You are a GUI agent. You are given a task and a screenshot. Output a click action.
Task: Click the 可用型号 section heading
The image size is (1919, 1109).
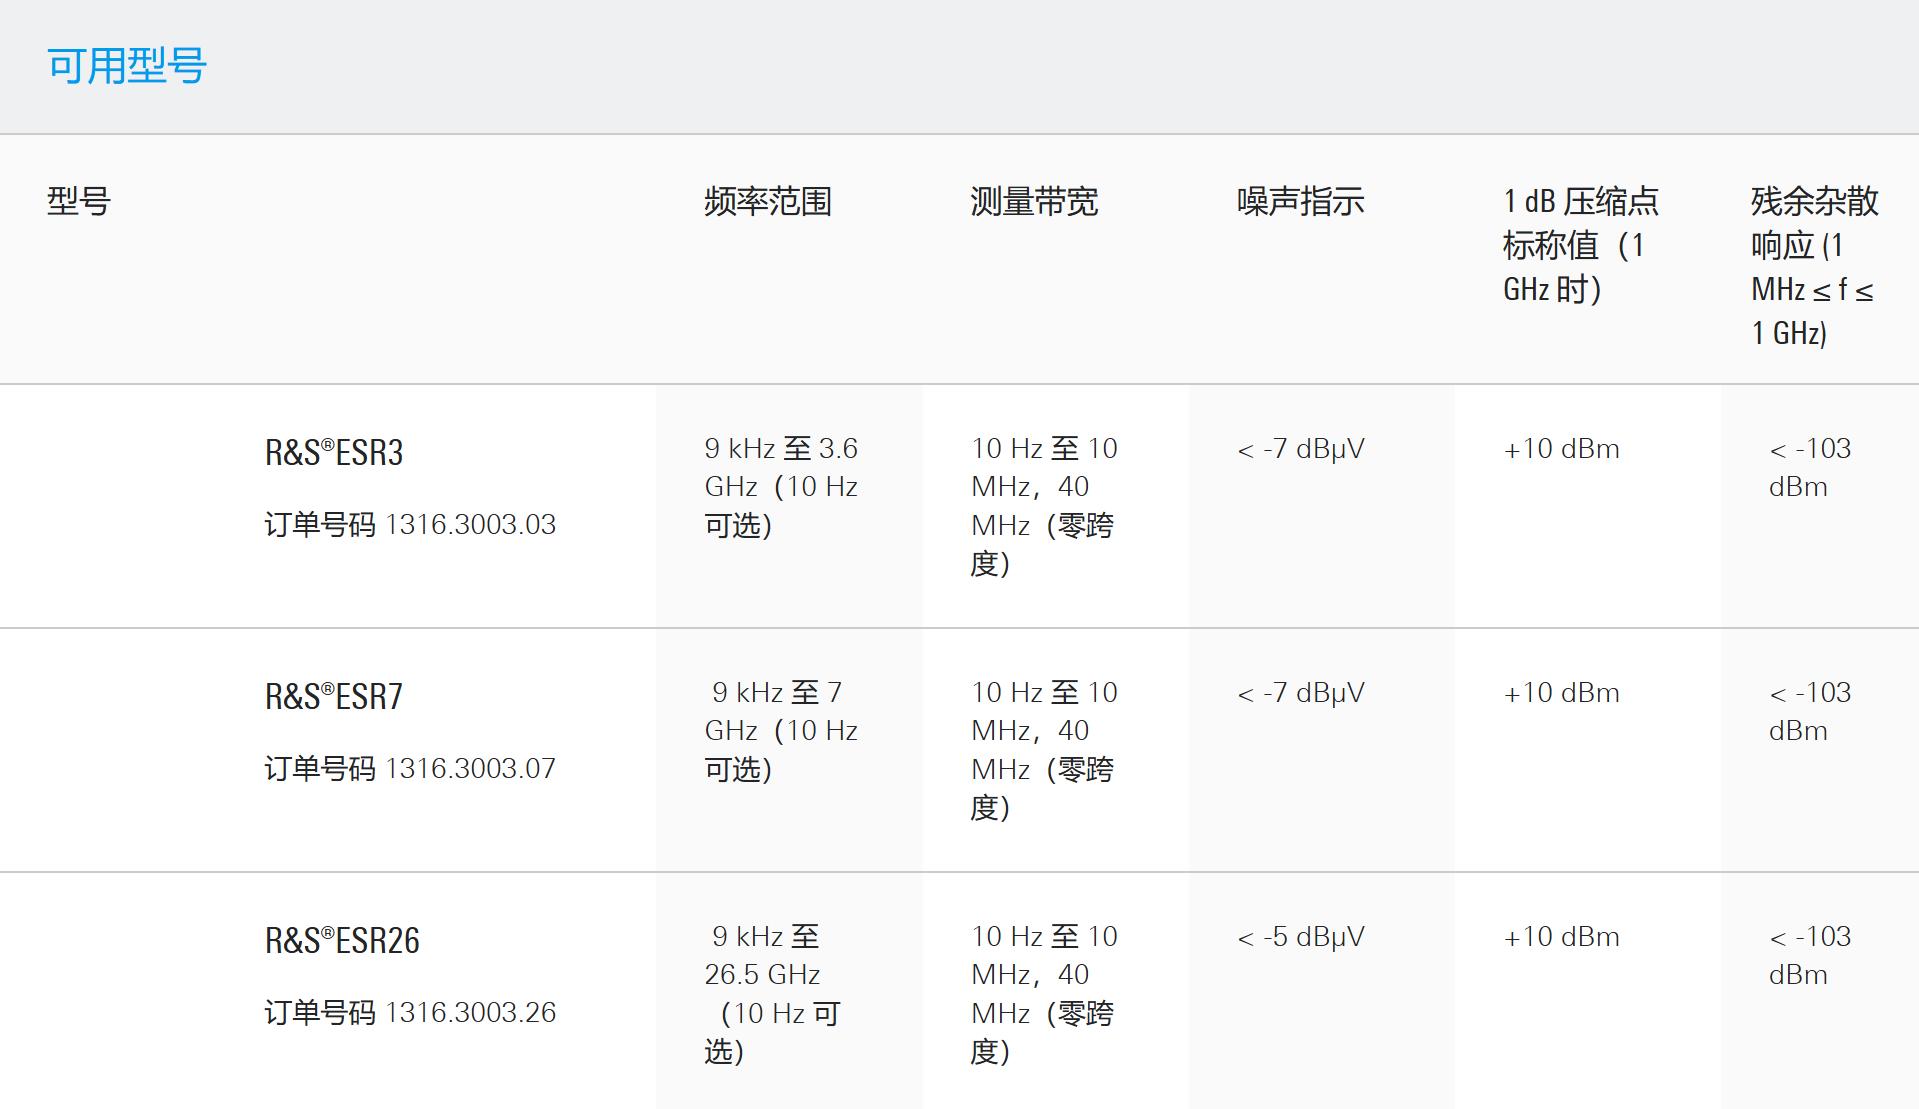[x=127, y=66]
